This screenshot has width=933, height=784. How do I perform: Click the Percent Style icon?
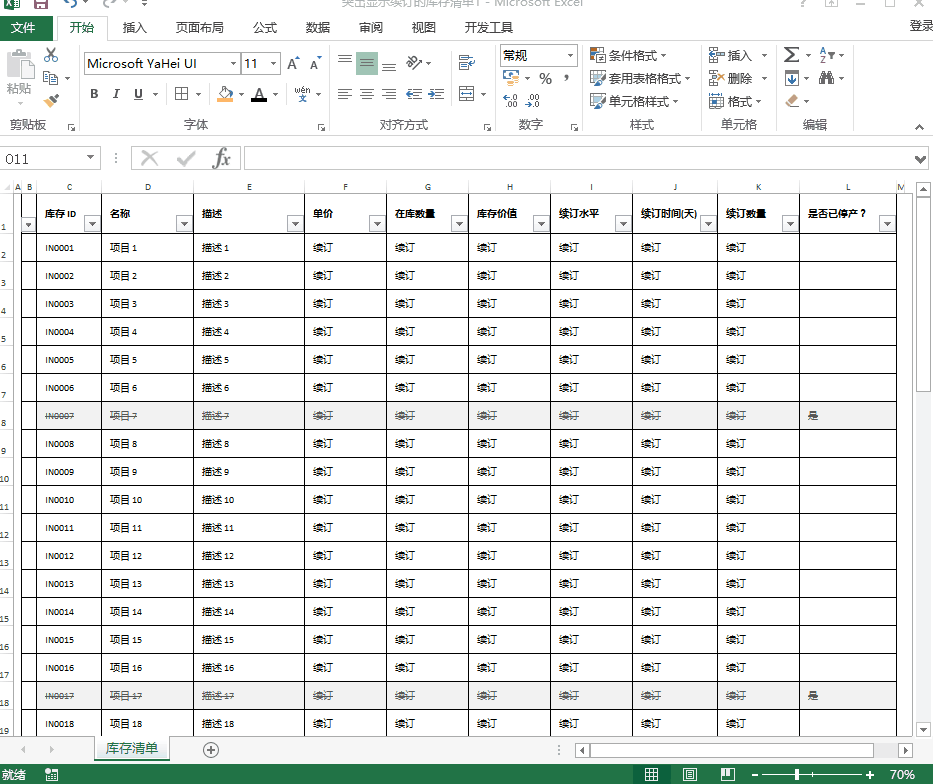click(x=546, y=79)
